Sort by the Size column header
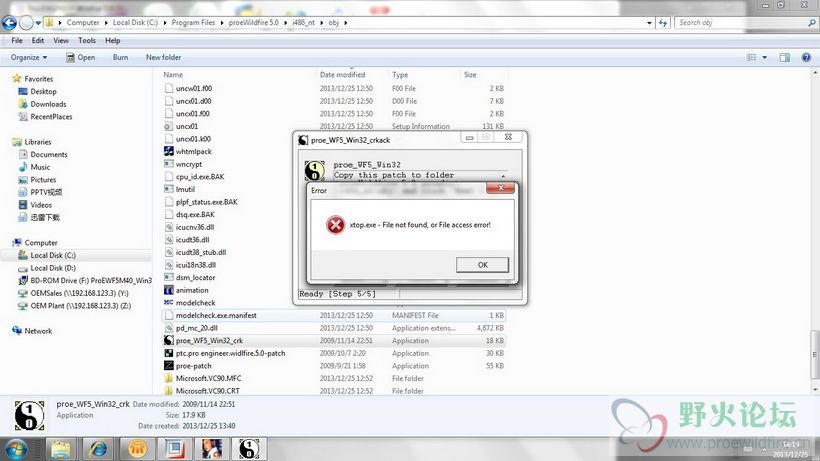 470,75
